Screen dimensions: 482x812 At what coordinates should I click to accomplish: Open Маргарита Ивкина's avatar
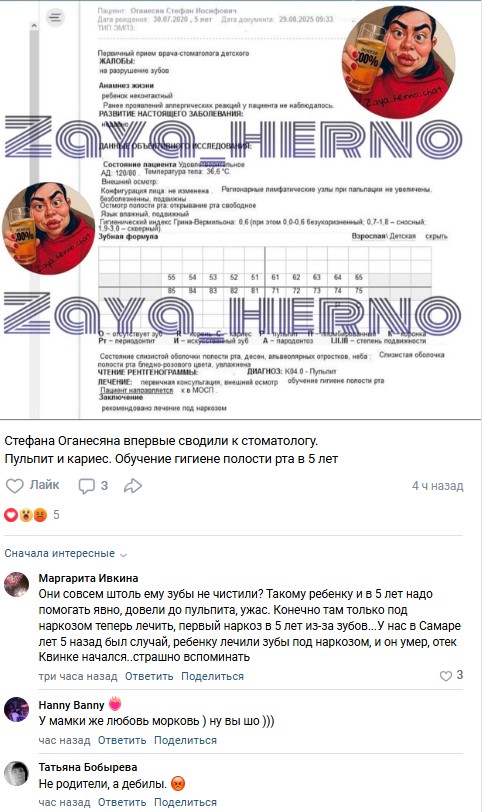[17, 585]
